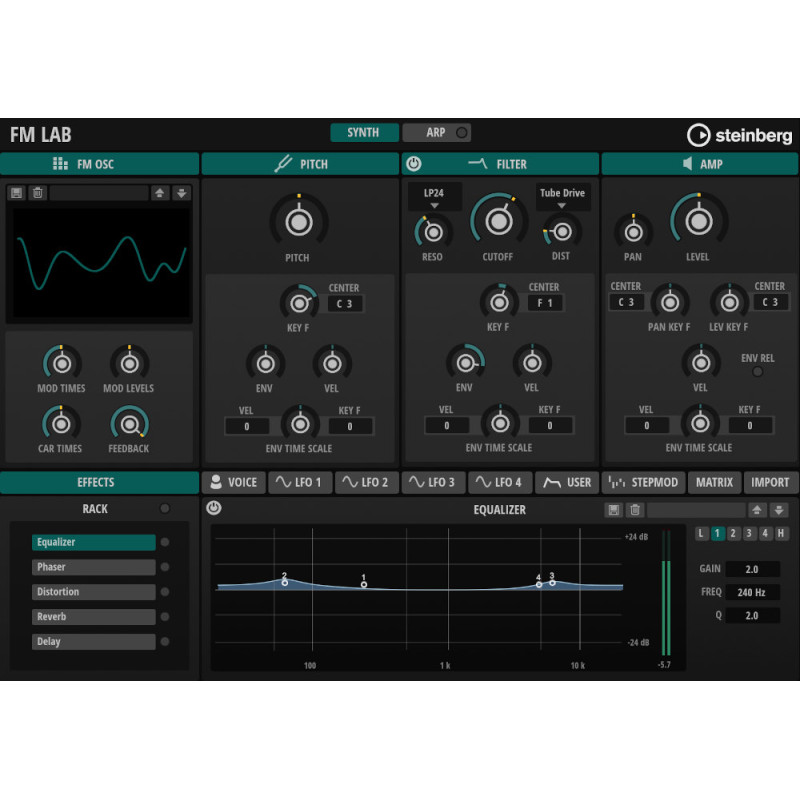Enable the Delay effect LED
Screen dimensions: 800x800
click(x=165, y=642)
